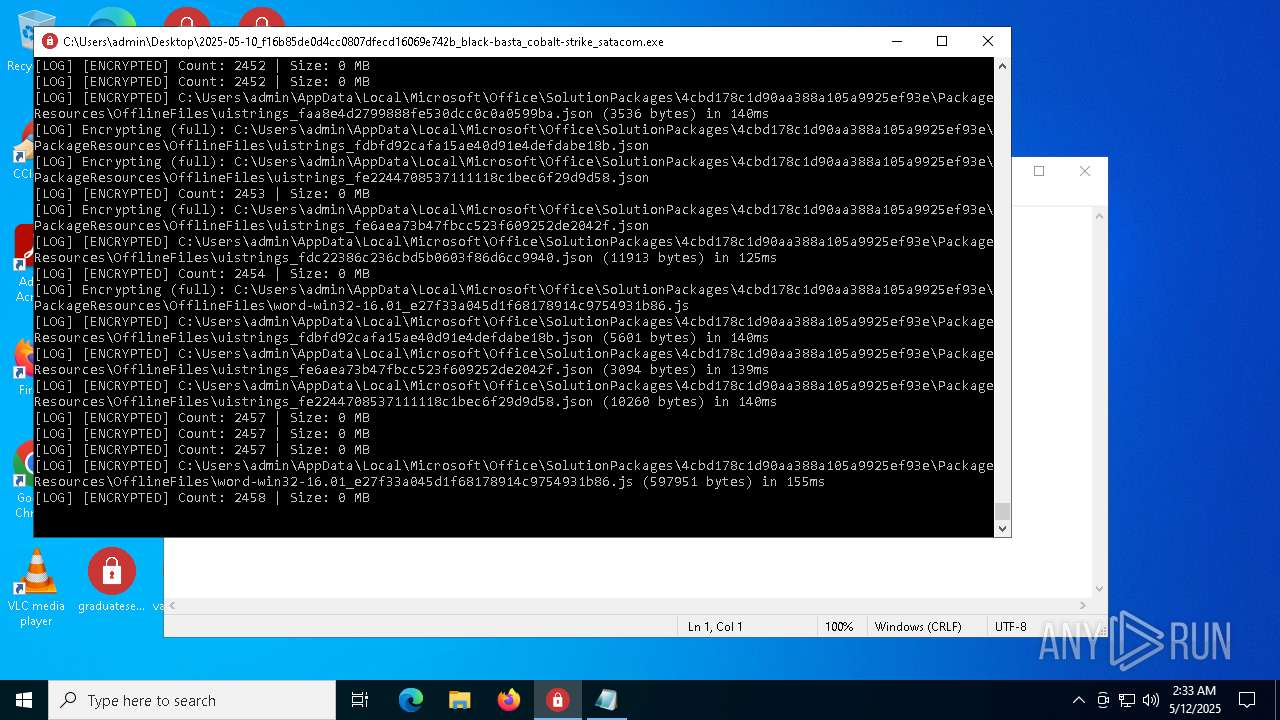This screenshot has width=1280, height=720.
Task: Maximize the console window
Action: point(942,42)
